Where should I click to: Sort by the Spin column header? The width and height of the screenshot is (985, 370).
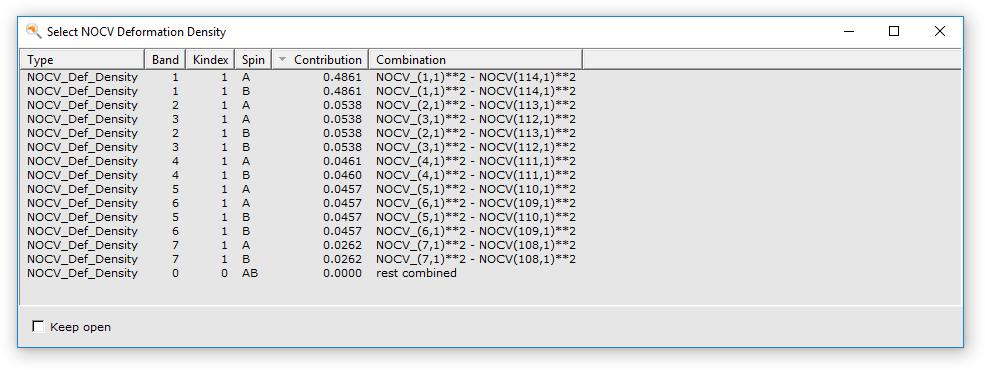(x=253, y=60)
